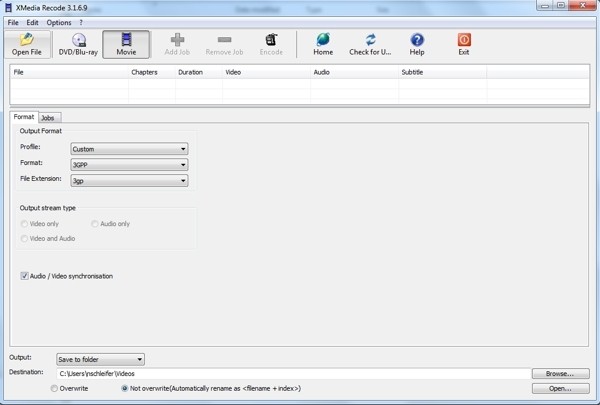
Task: Expand the File Extension dropdown showing 3gp
Action: point(129,181)
